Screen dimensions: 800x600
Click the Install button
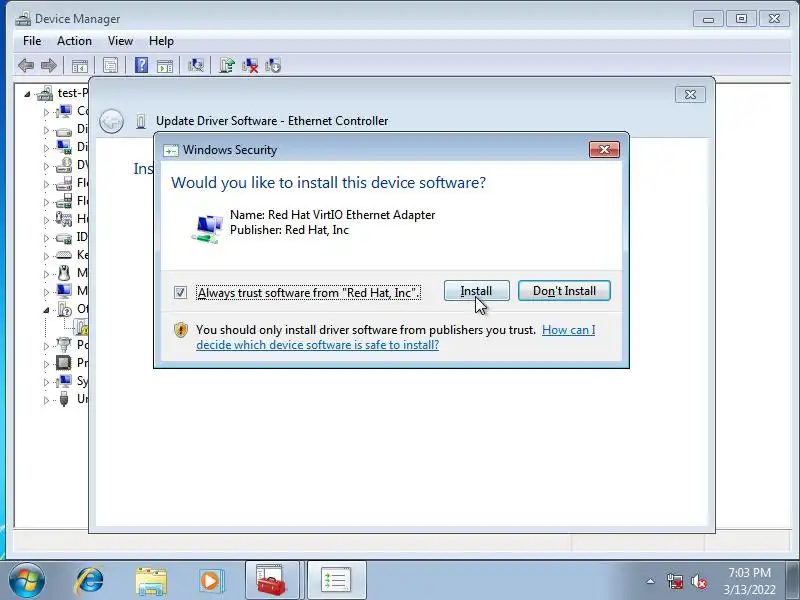[477, 291]
